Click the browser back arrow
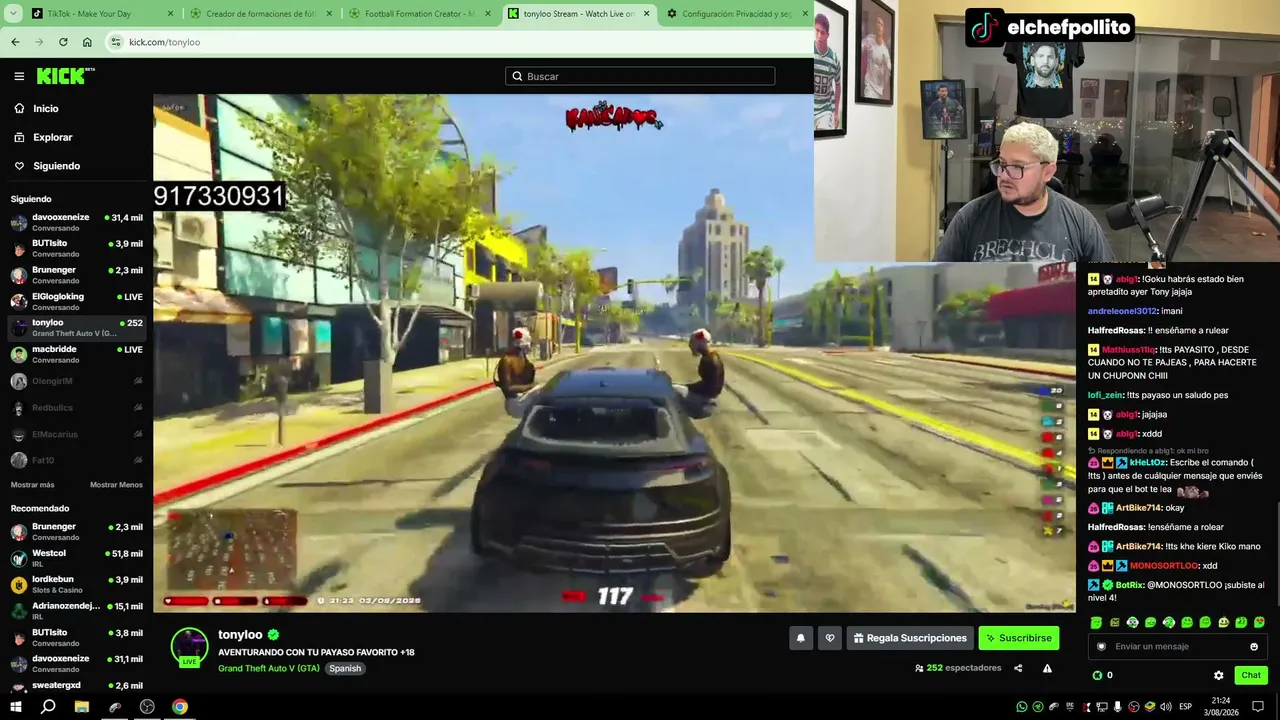The image size is (1280, 720). [15, 42]
